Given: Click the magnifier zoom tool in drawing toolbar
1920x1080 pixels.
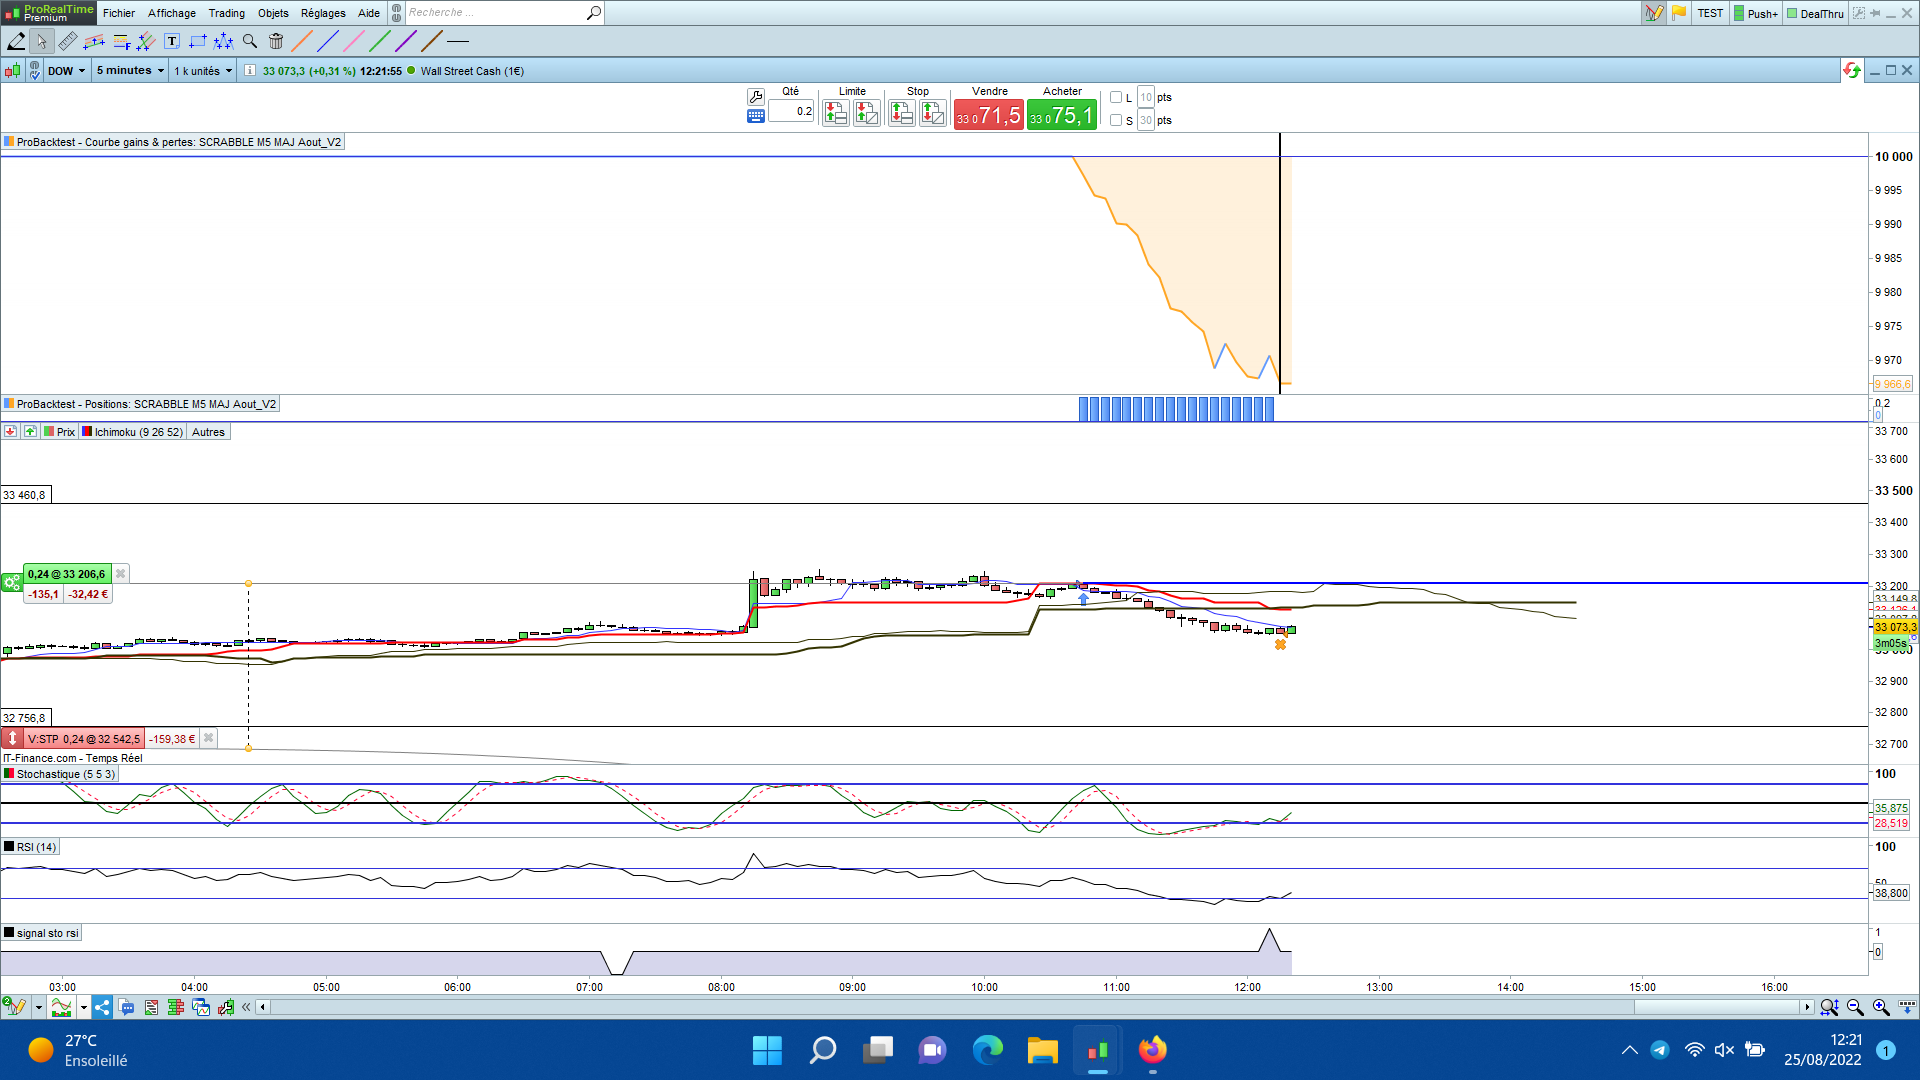Looking at the screenshot, I should (x=250, y=41).
